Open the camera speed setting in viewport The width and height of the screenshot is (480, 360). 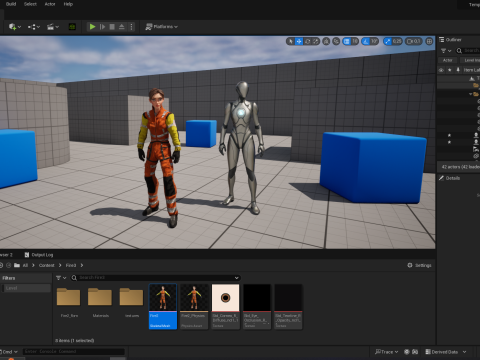(x=413, y=41)
